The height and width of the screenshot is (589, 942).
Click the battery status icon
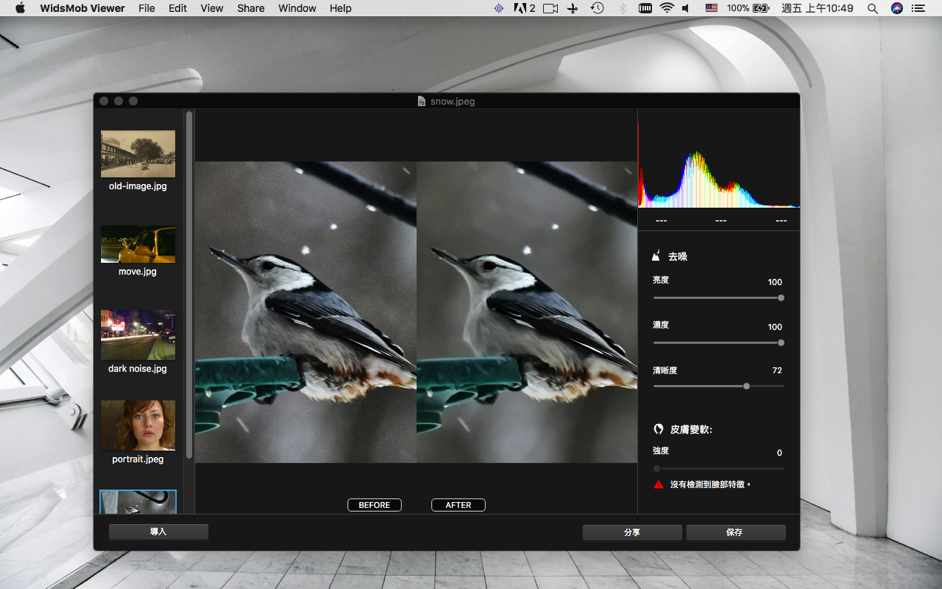pyautogui.click(x=761, y=8)
